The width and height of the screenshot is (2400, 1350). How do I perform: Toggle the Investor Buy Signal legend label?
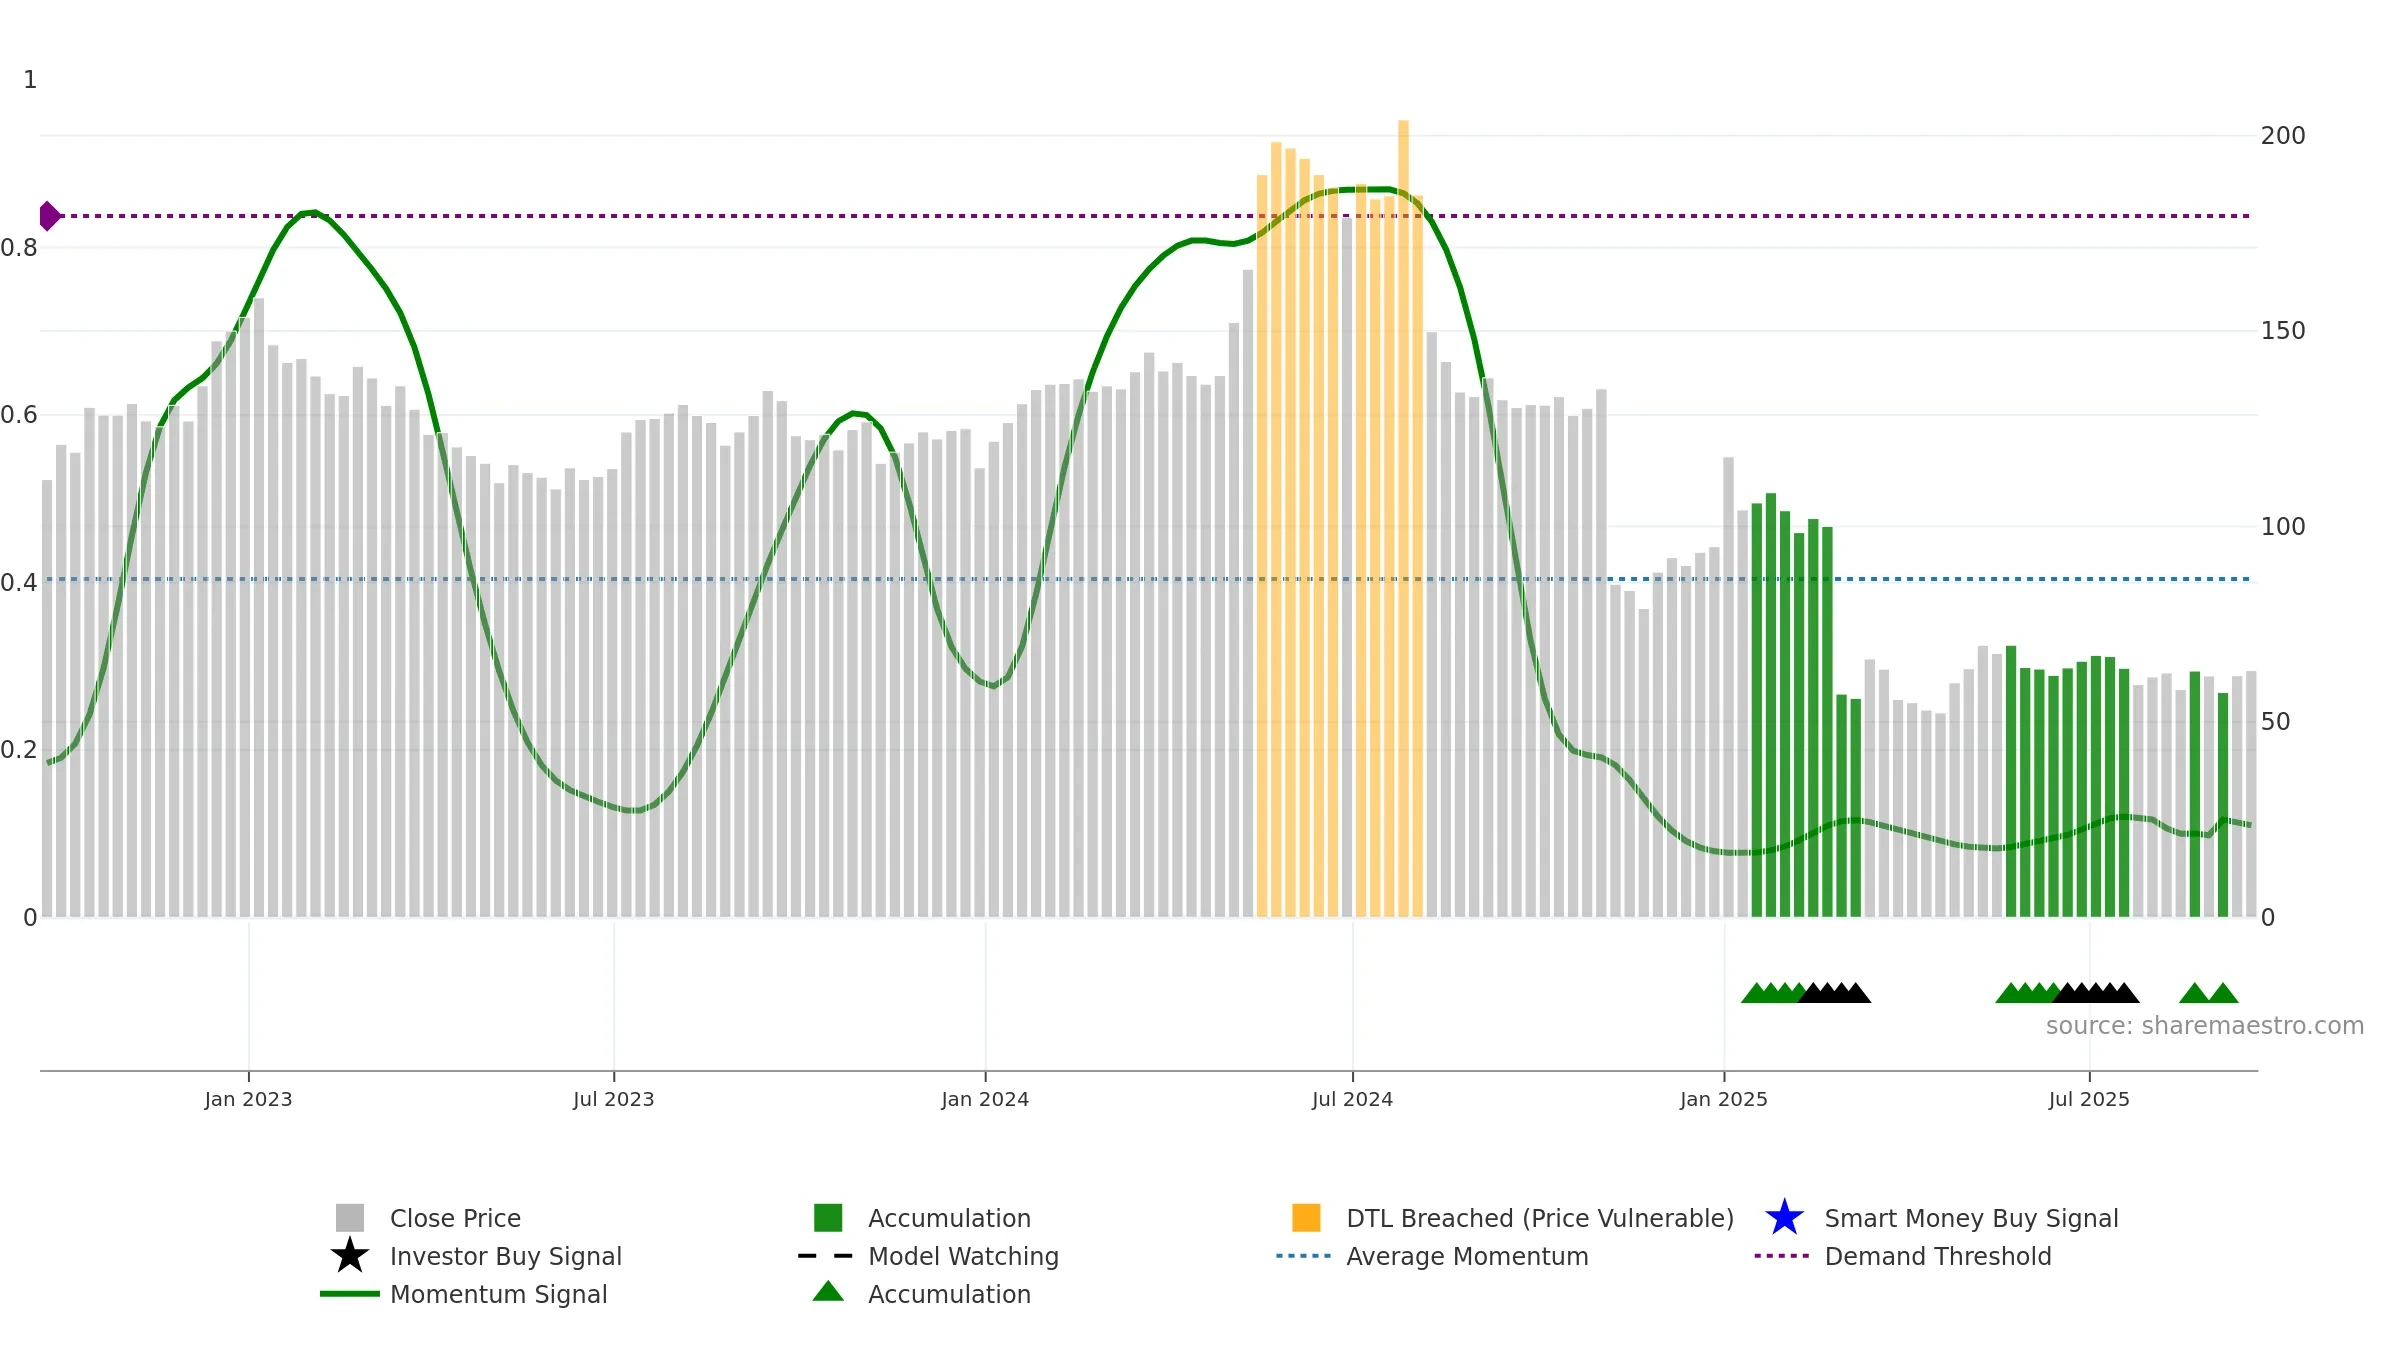(x=506, y=1256)
